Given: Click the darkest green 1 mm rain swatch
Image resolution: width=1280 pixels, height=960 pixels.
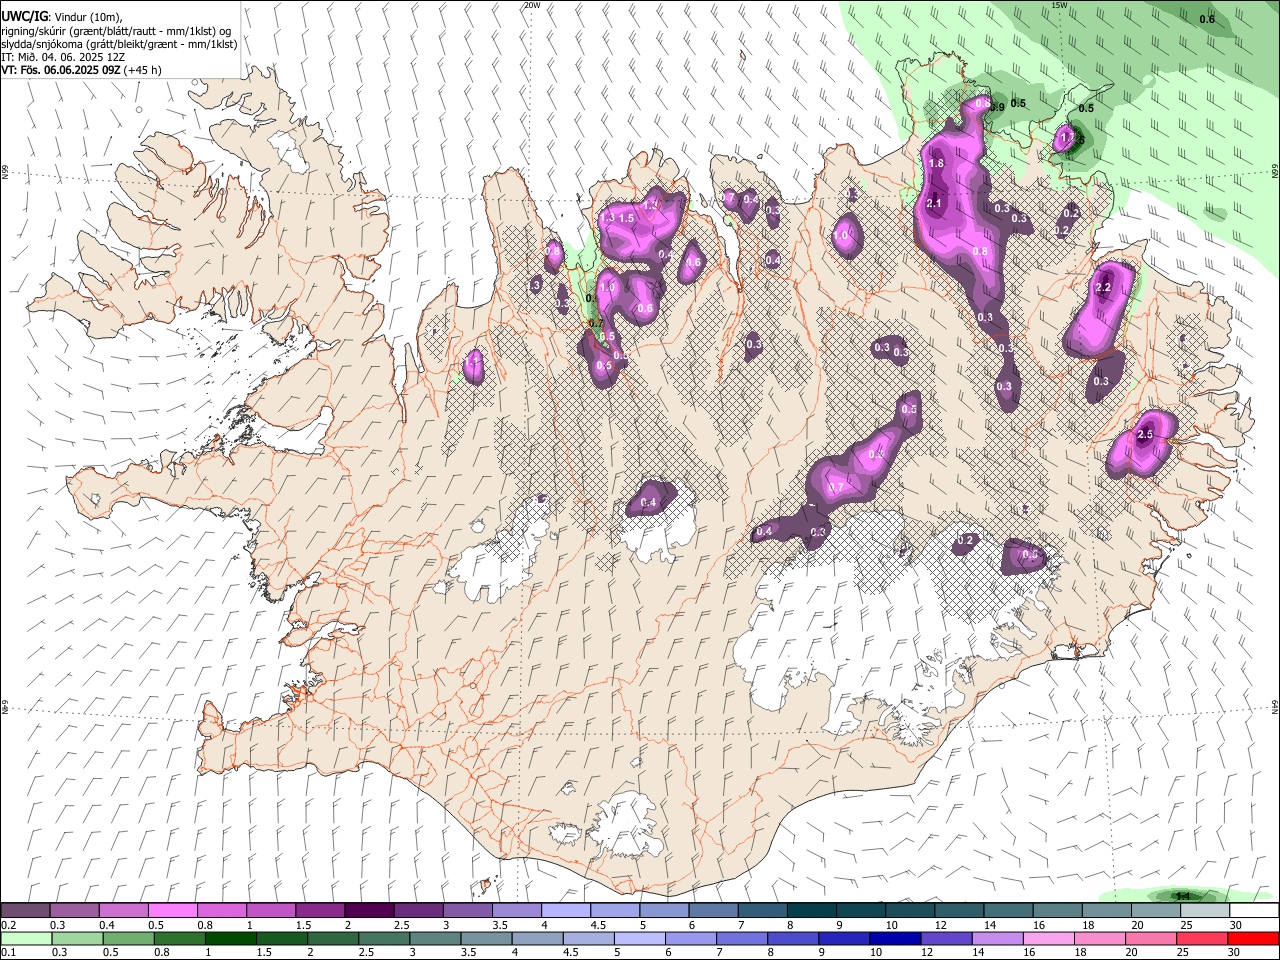Looking at the screenshot, I should pyautogui.click(x=231, y=939).
